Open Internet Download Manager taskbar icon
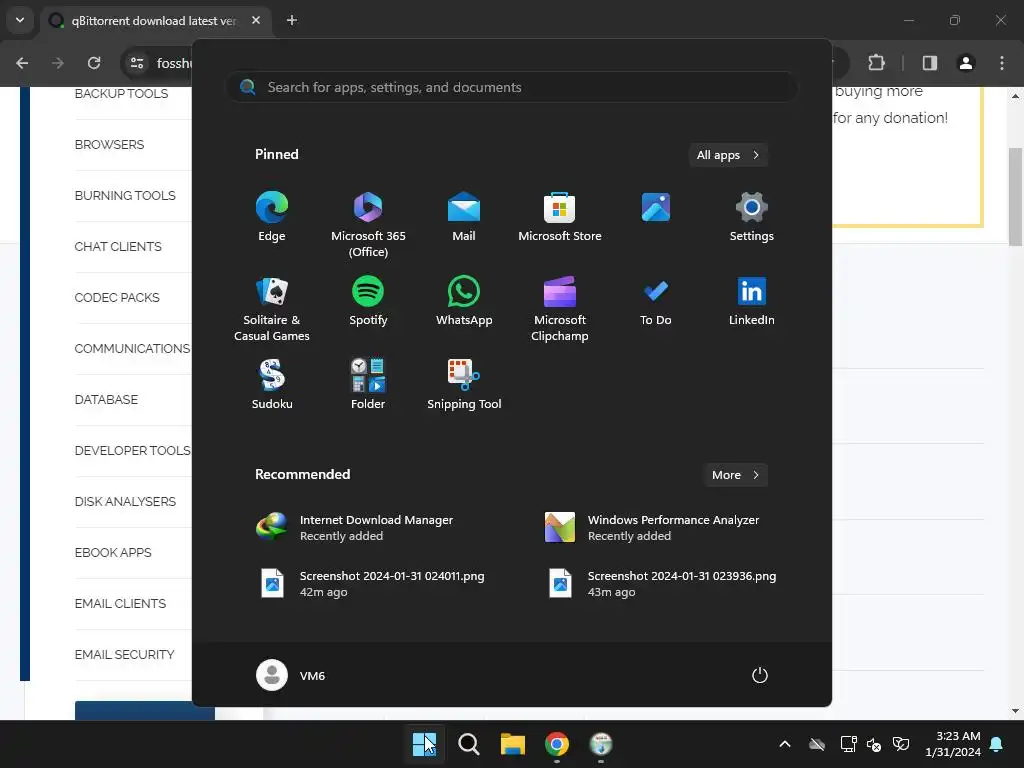This screenshot has width=1024, height=768. [601, 743]
